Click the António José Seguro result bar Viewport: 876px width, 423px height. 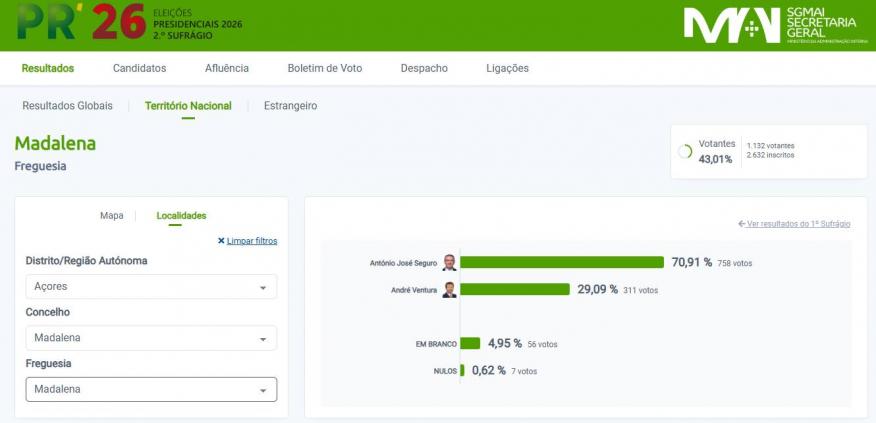562,263
